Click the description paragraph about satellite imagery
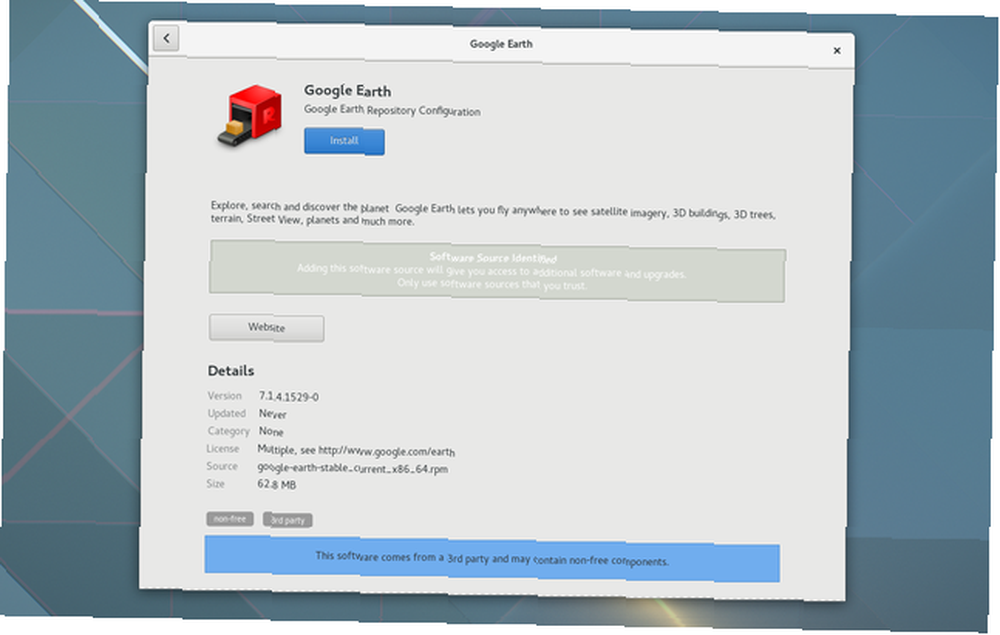 [493, 214]
